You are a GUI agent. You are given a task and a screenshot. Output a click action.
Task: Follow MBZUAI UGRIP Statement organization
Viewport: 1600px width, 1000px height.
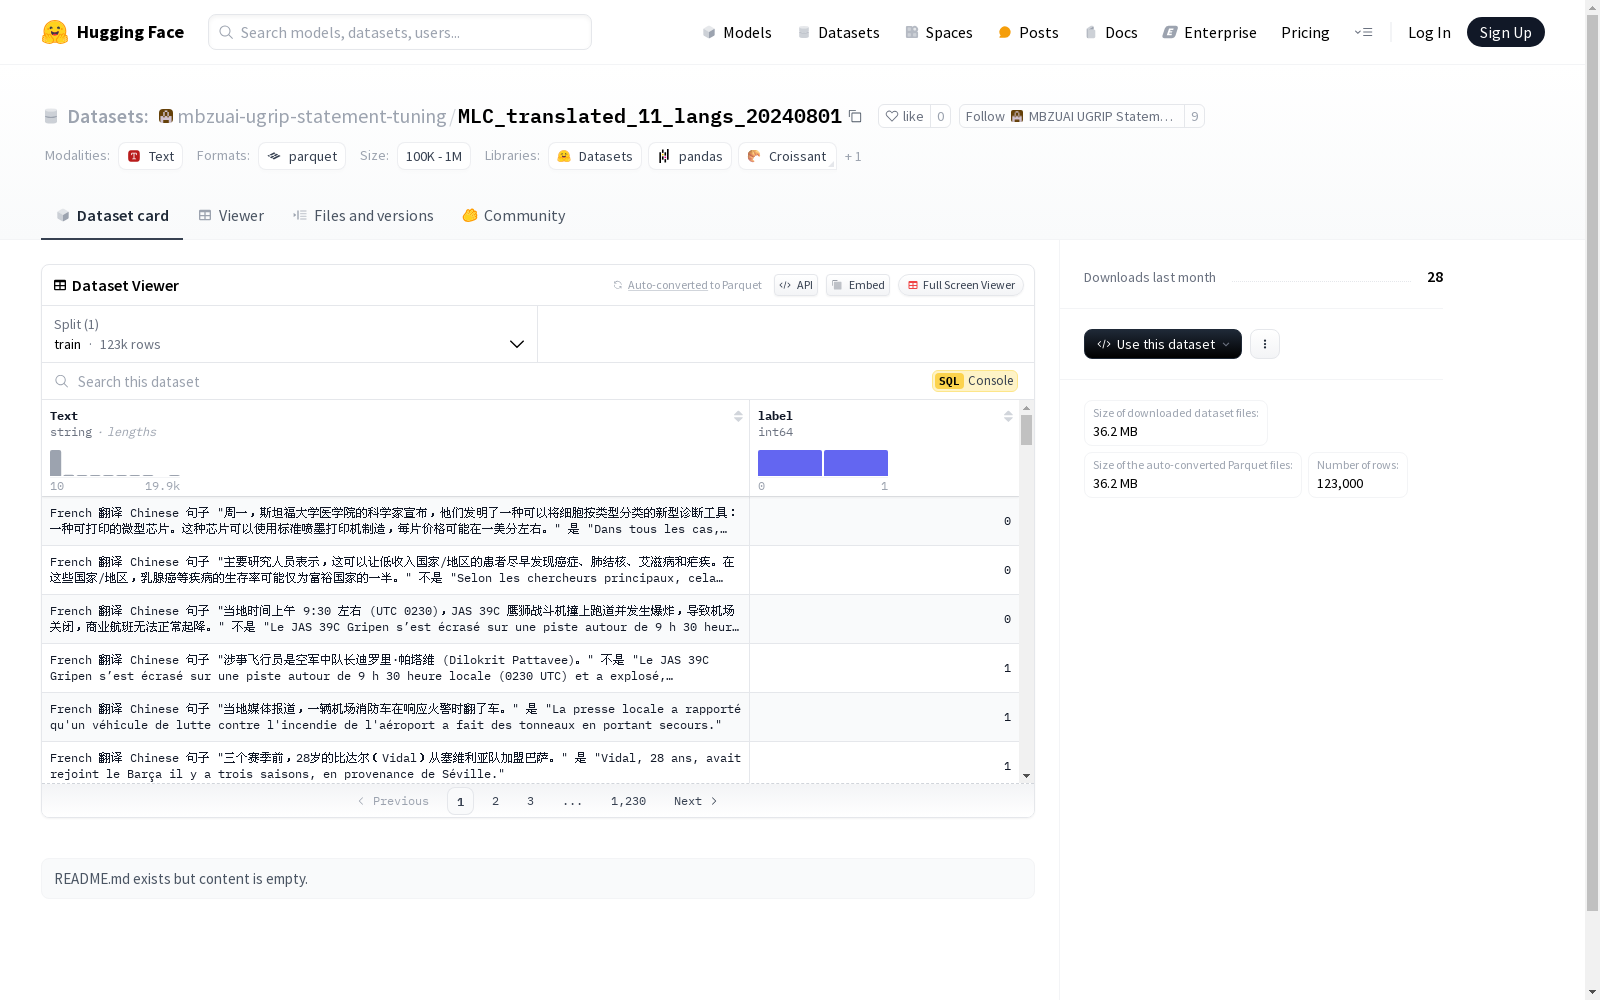coord(1071,116)
